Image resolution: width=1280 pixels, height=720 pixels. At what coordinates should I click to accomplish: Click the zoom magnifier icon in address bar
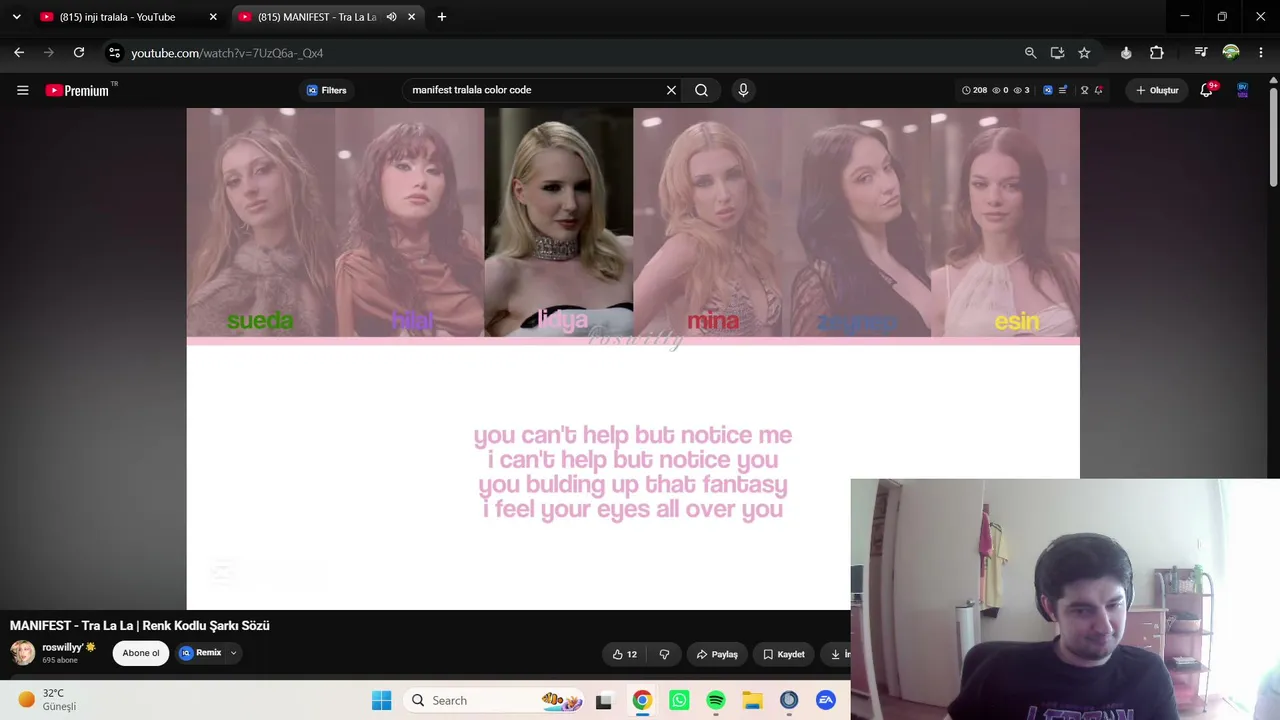pyautogui.click(x=1030, y=53)
